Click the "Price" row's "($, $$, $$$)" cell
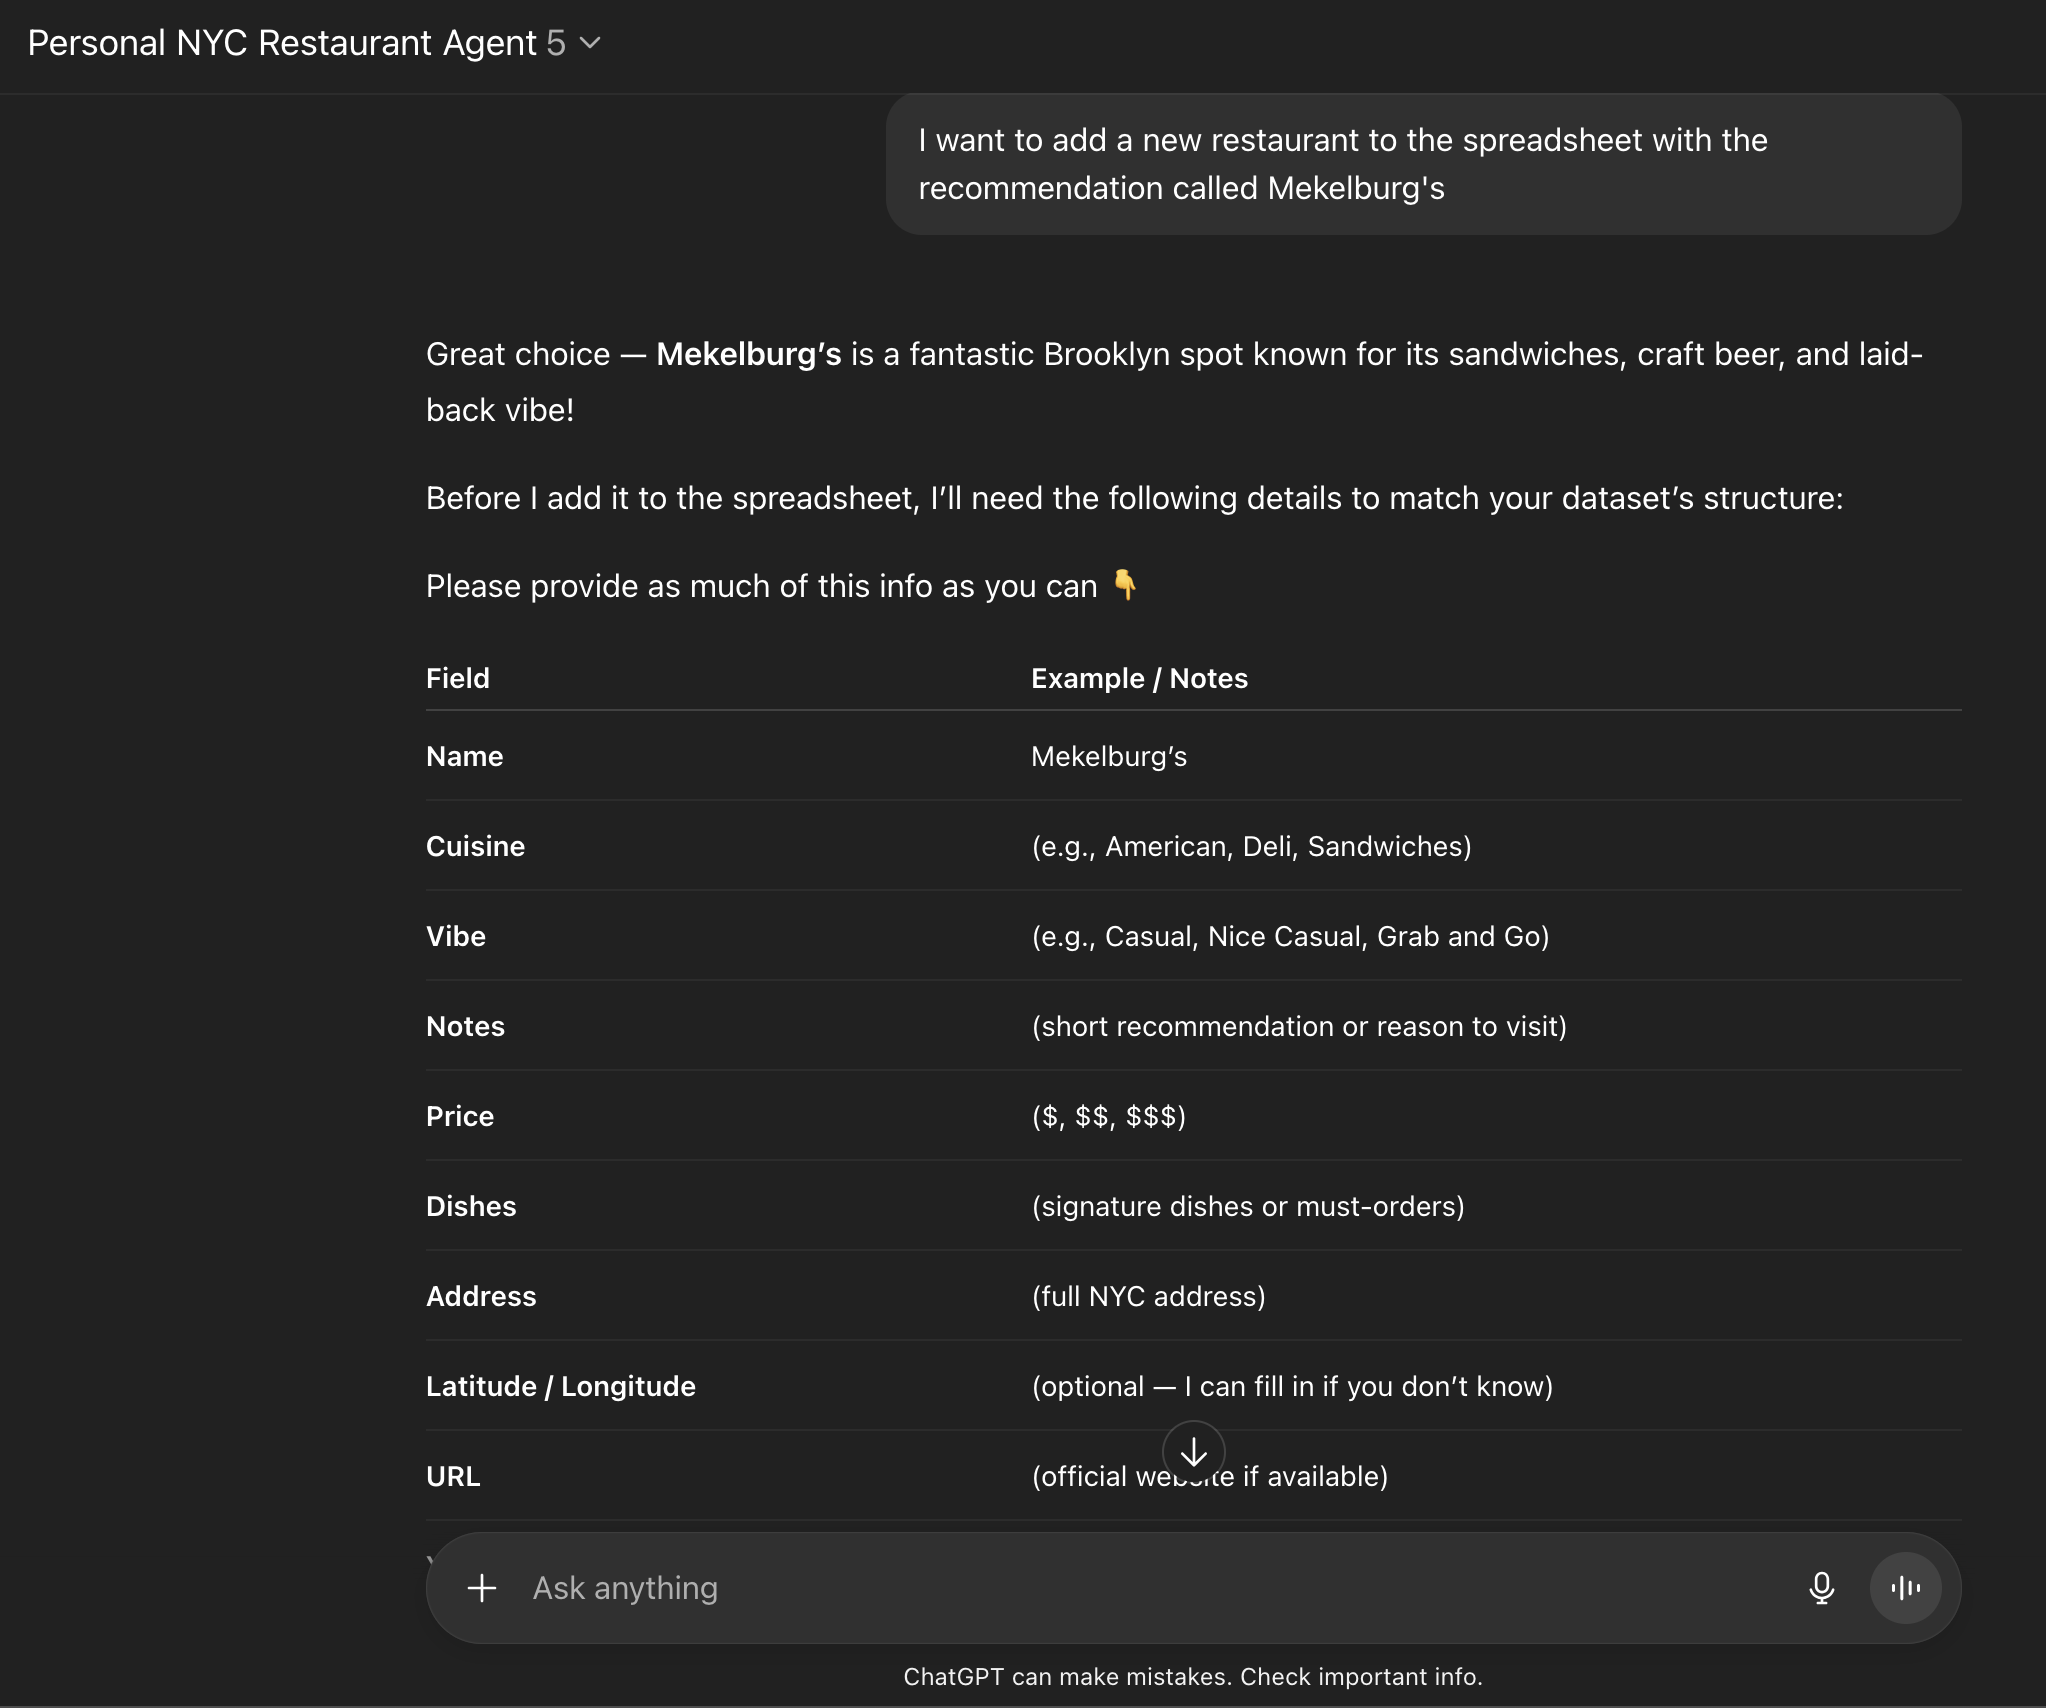The image size is (2046, 1708). coord(1108,1116)
